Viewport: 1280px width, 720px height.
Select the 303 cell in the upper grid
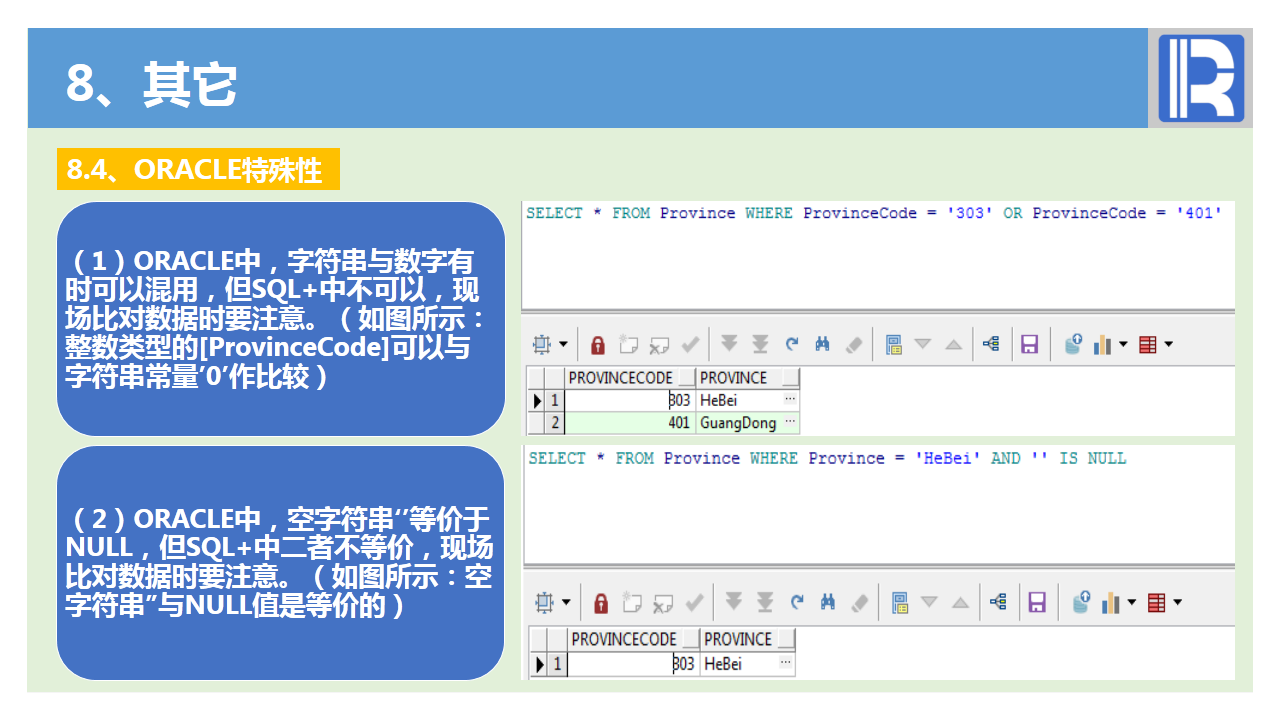tap(630, 400)
